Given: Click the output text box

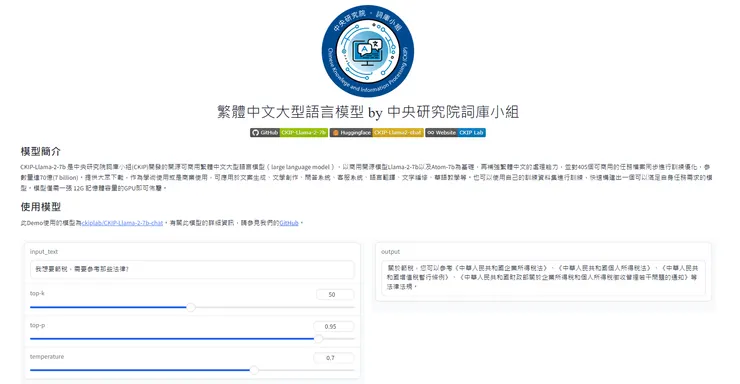Looking at the screenshot, I should pyautogui.click(x=543, y=278).
